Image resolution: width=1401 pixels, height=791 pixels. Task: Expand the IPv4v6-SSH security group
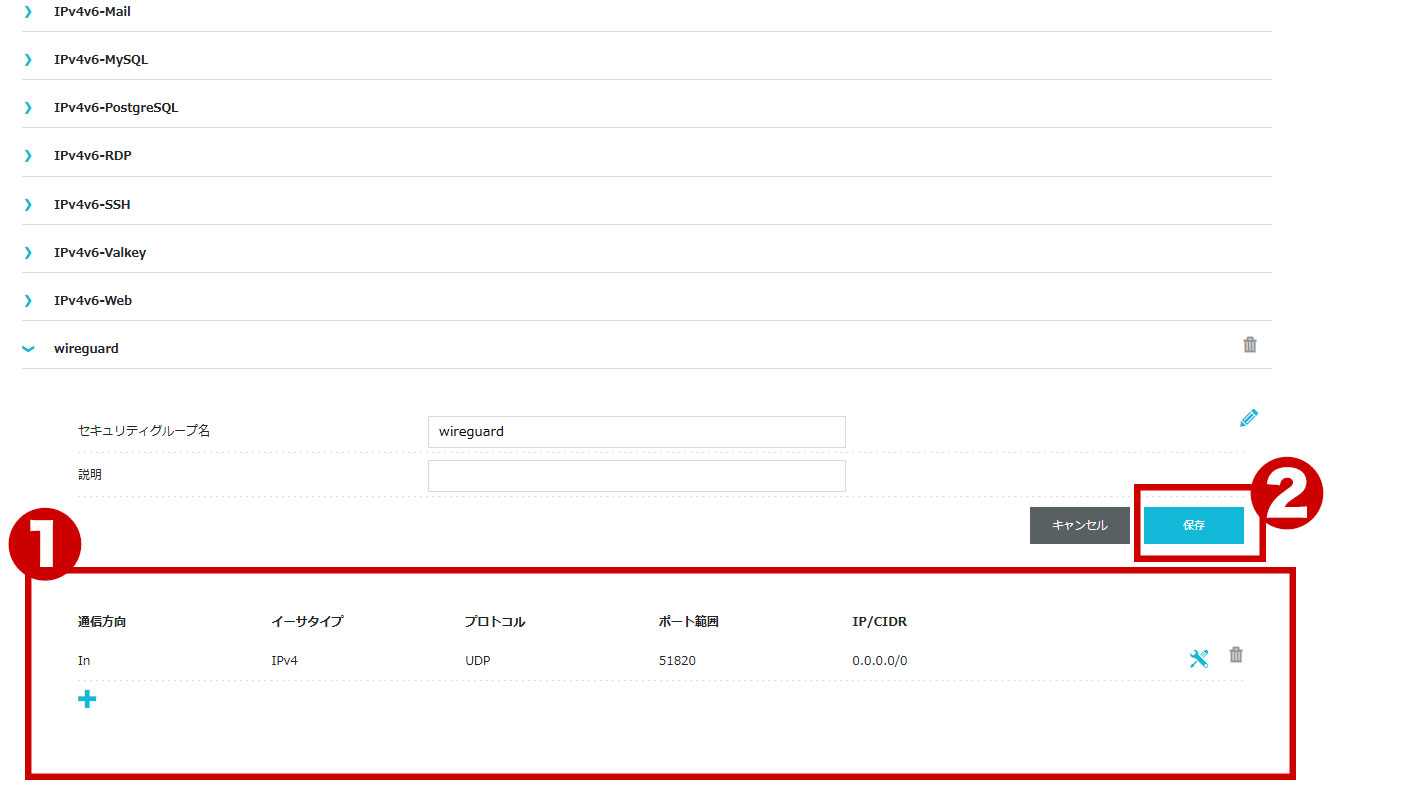pos(28,205)
